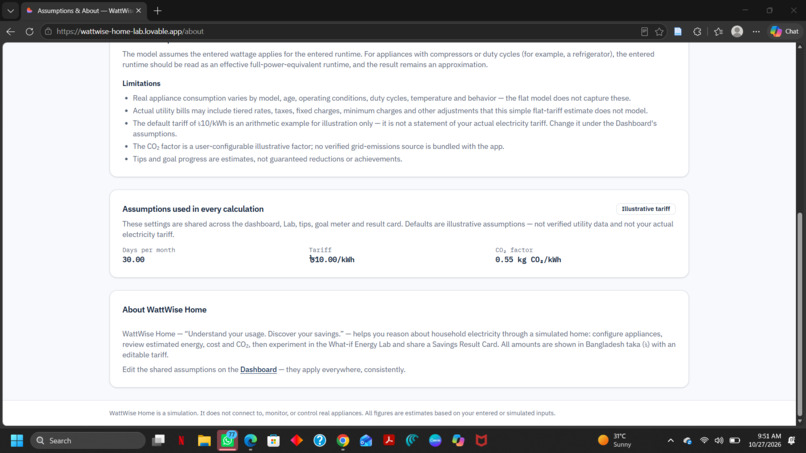Open Outlook mail from the taskbar
This screenshot has width=806, height=453.
point(366,441)
